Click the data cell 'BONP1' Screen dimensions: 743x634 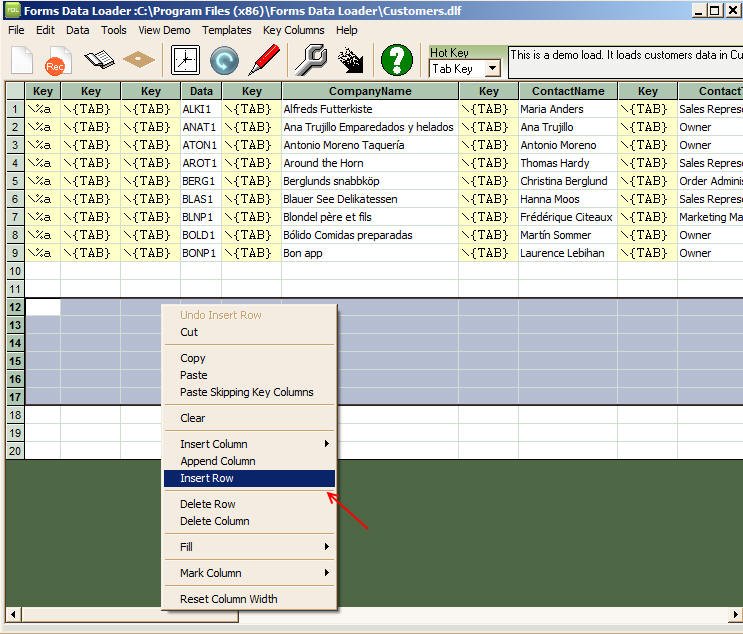click(201, 253)
